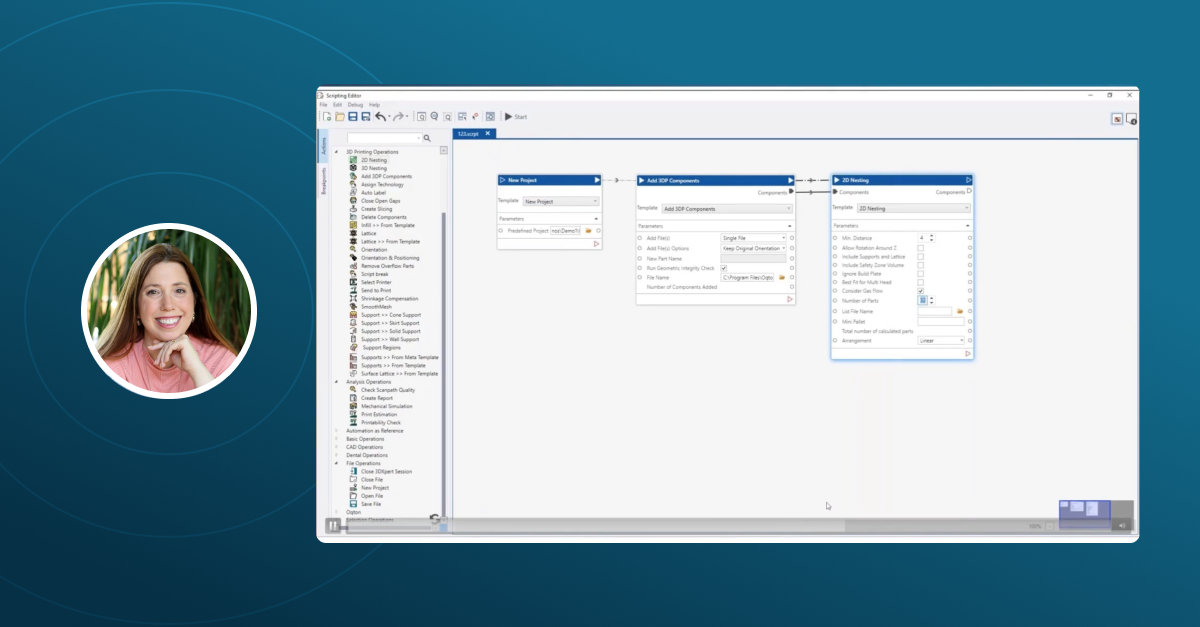Click the search magnifier in Actions panel
The width and height of the screenshot is (1200, 627).
coord(427,138)
